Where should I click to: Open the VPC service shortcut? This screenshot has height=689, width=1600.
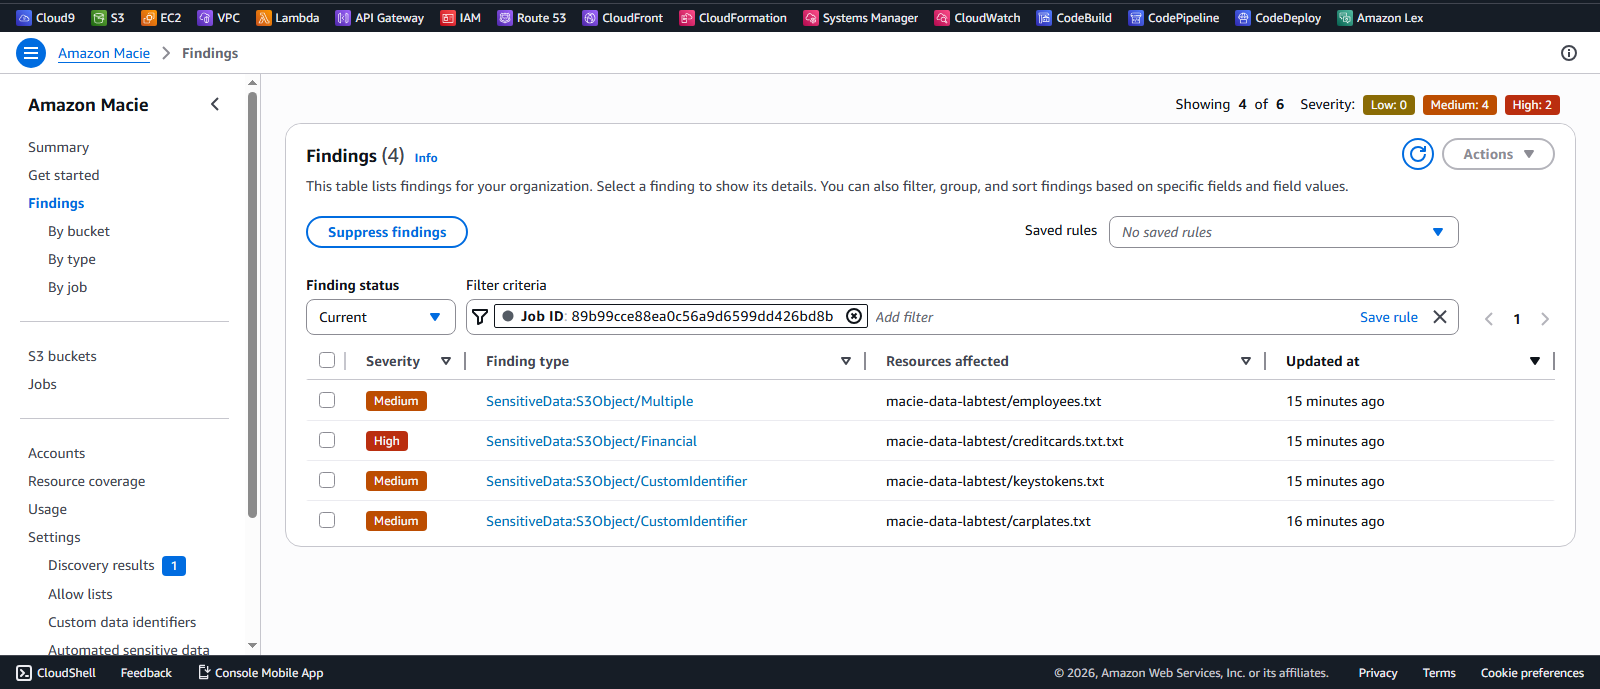click(218, 17)
